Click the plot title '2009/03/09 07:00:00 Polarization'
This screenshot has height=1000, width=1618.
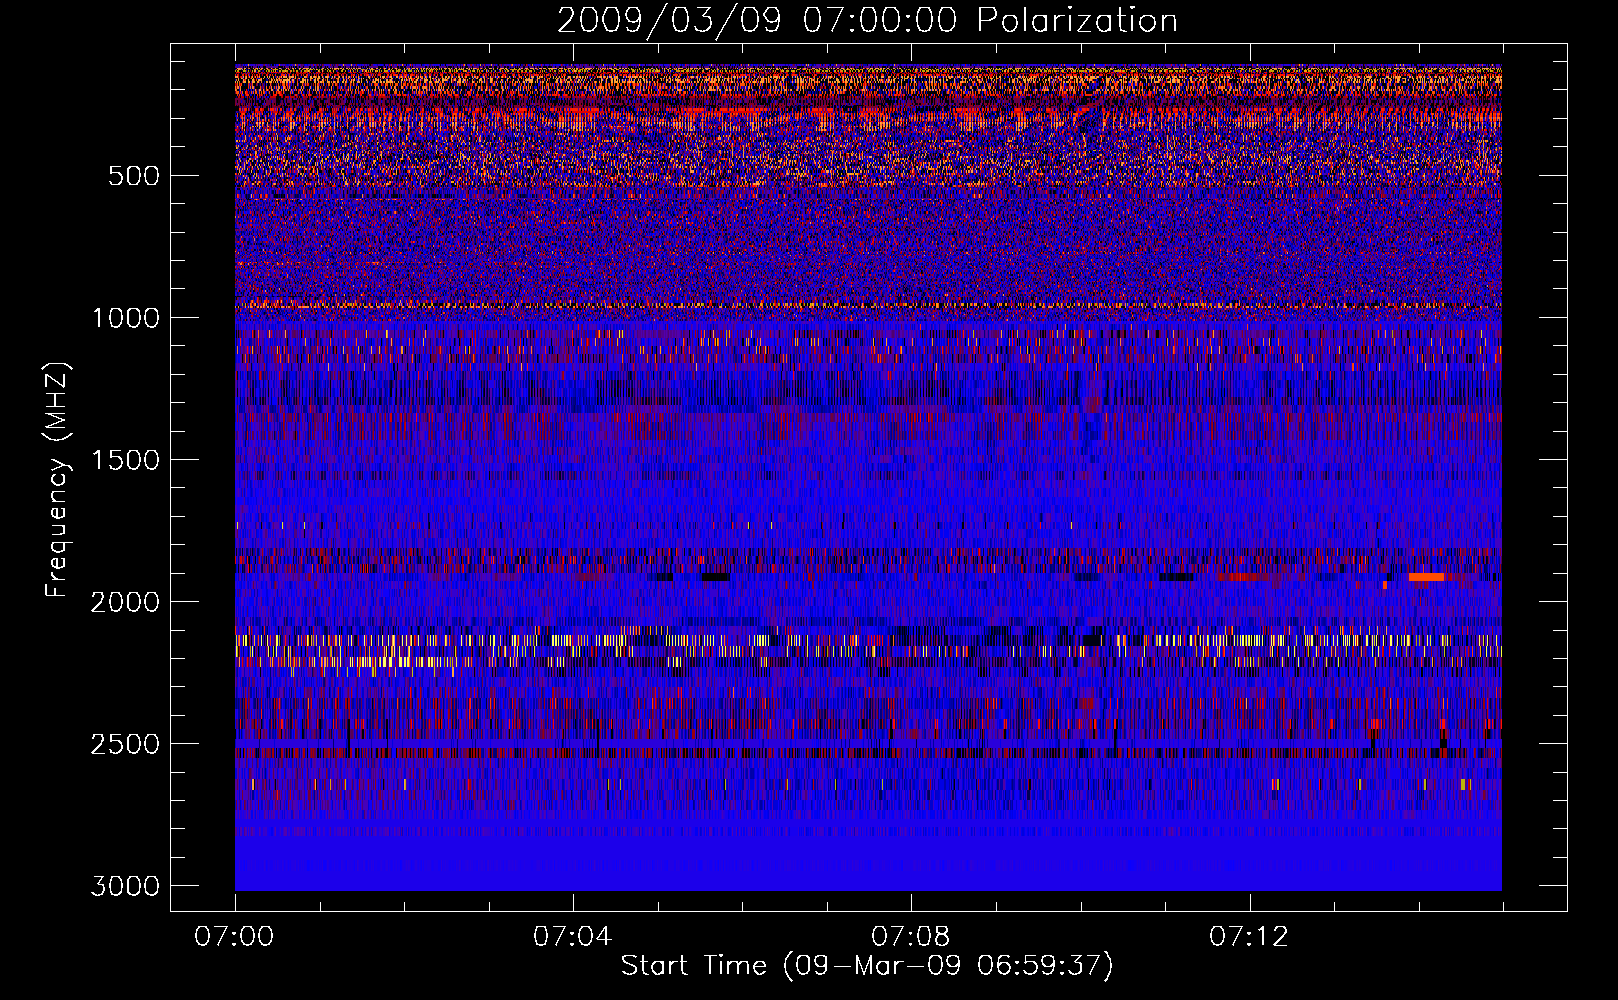(867, 21)
